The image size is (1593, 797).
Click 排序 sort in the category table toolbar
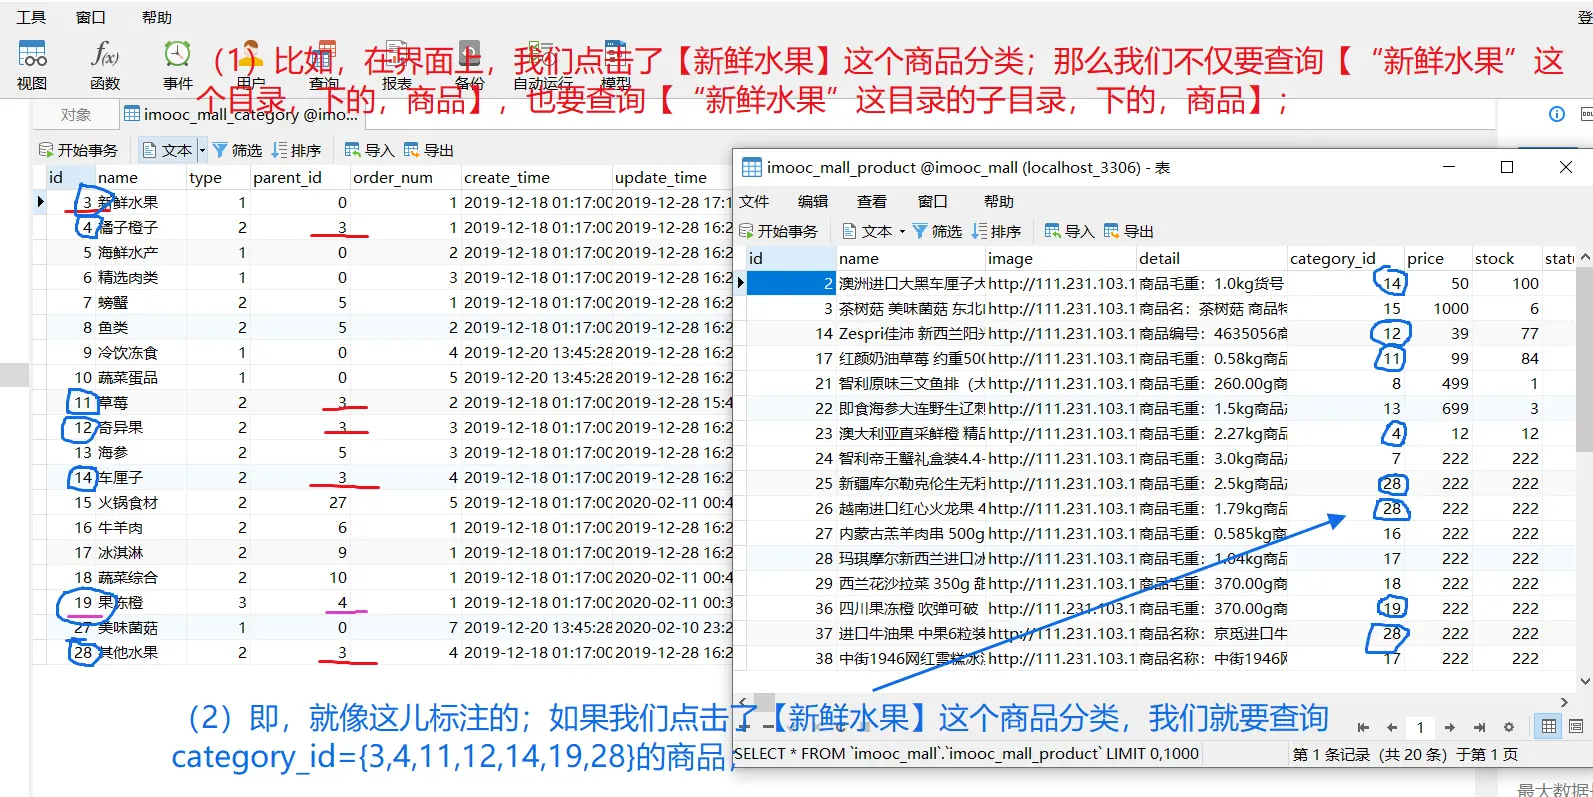click(296, 150)
